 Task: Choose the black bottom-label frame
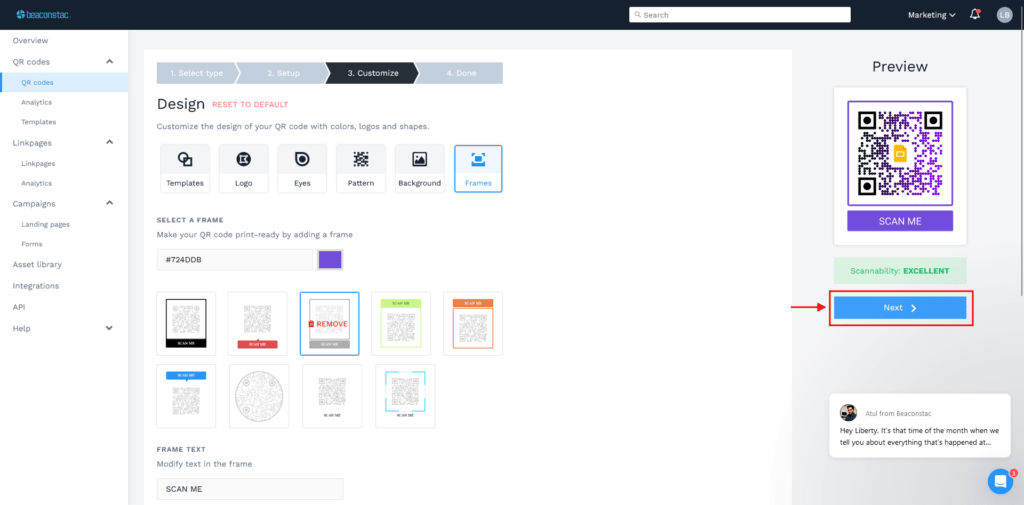tap(186, 323)
